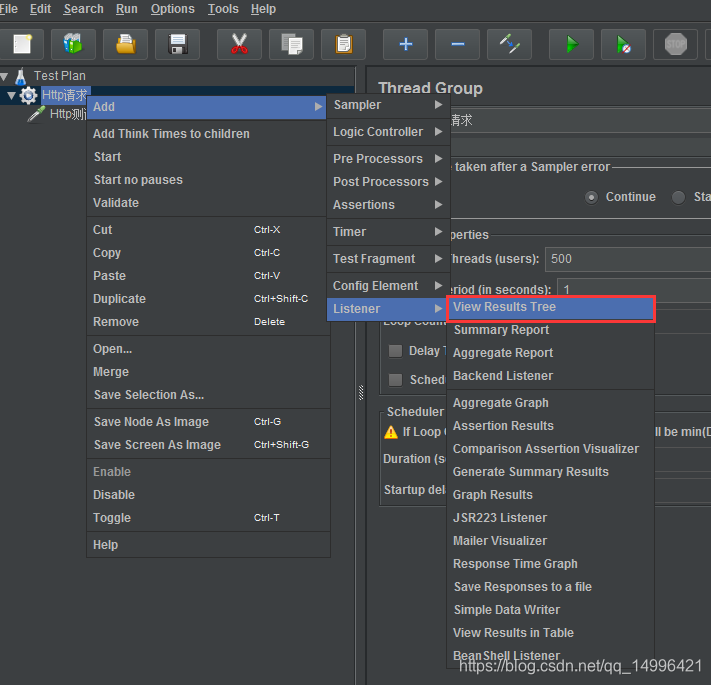Open the Tools menu
Viewport: 711px width, 685px height.
223,9
